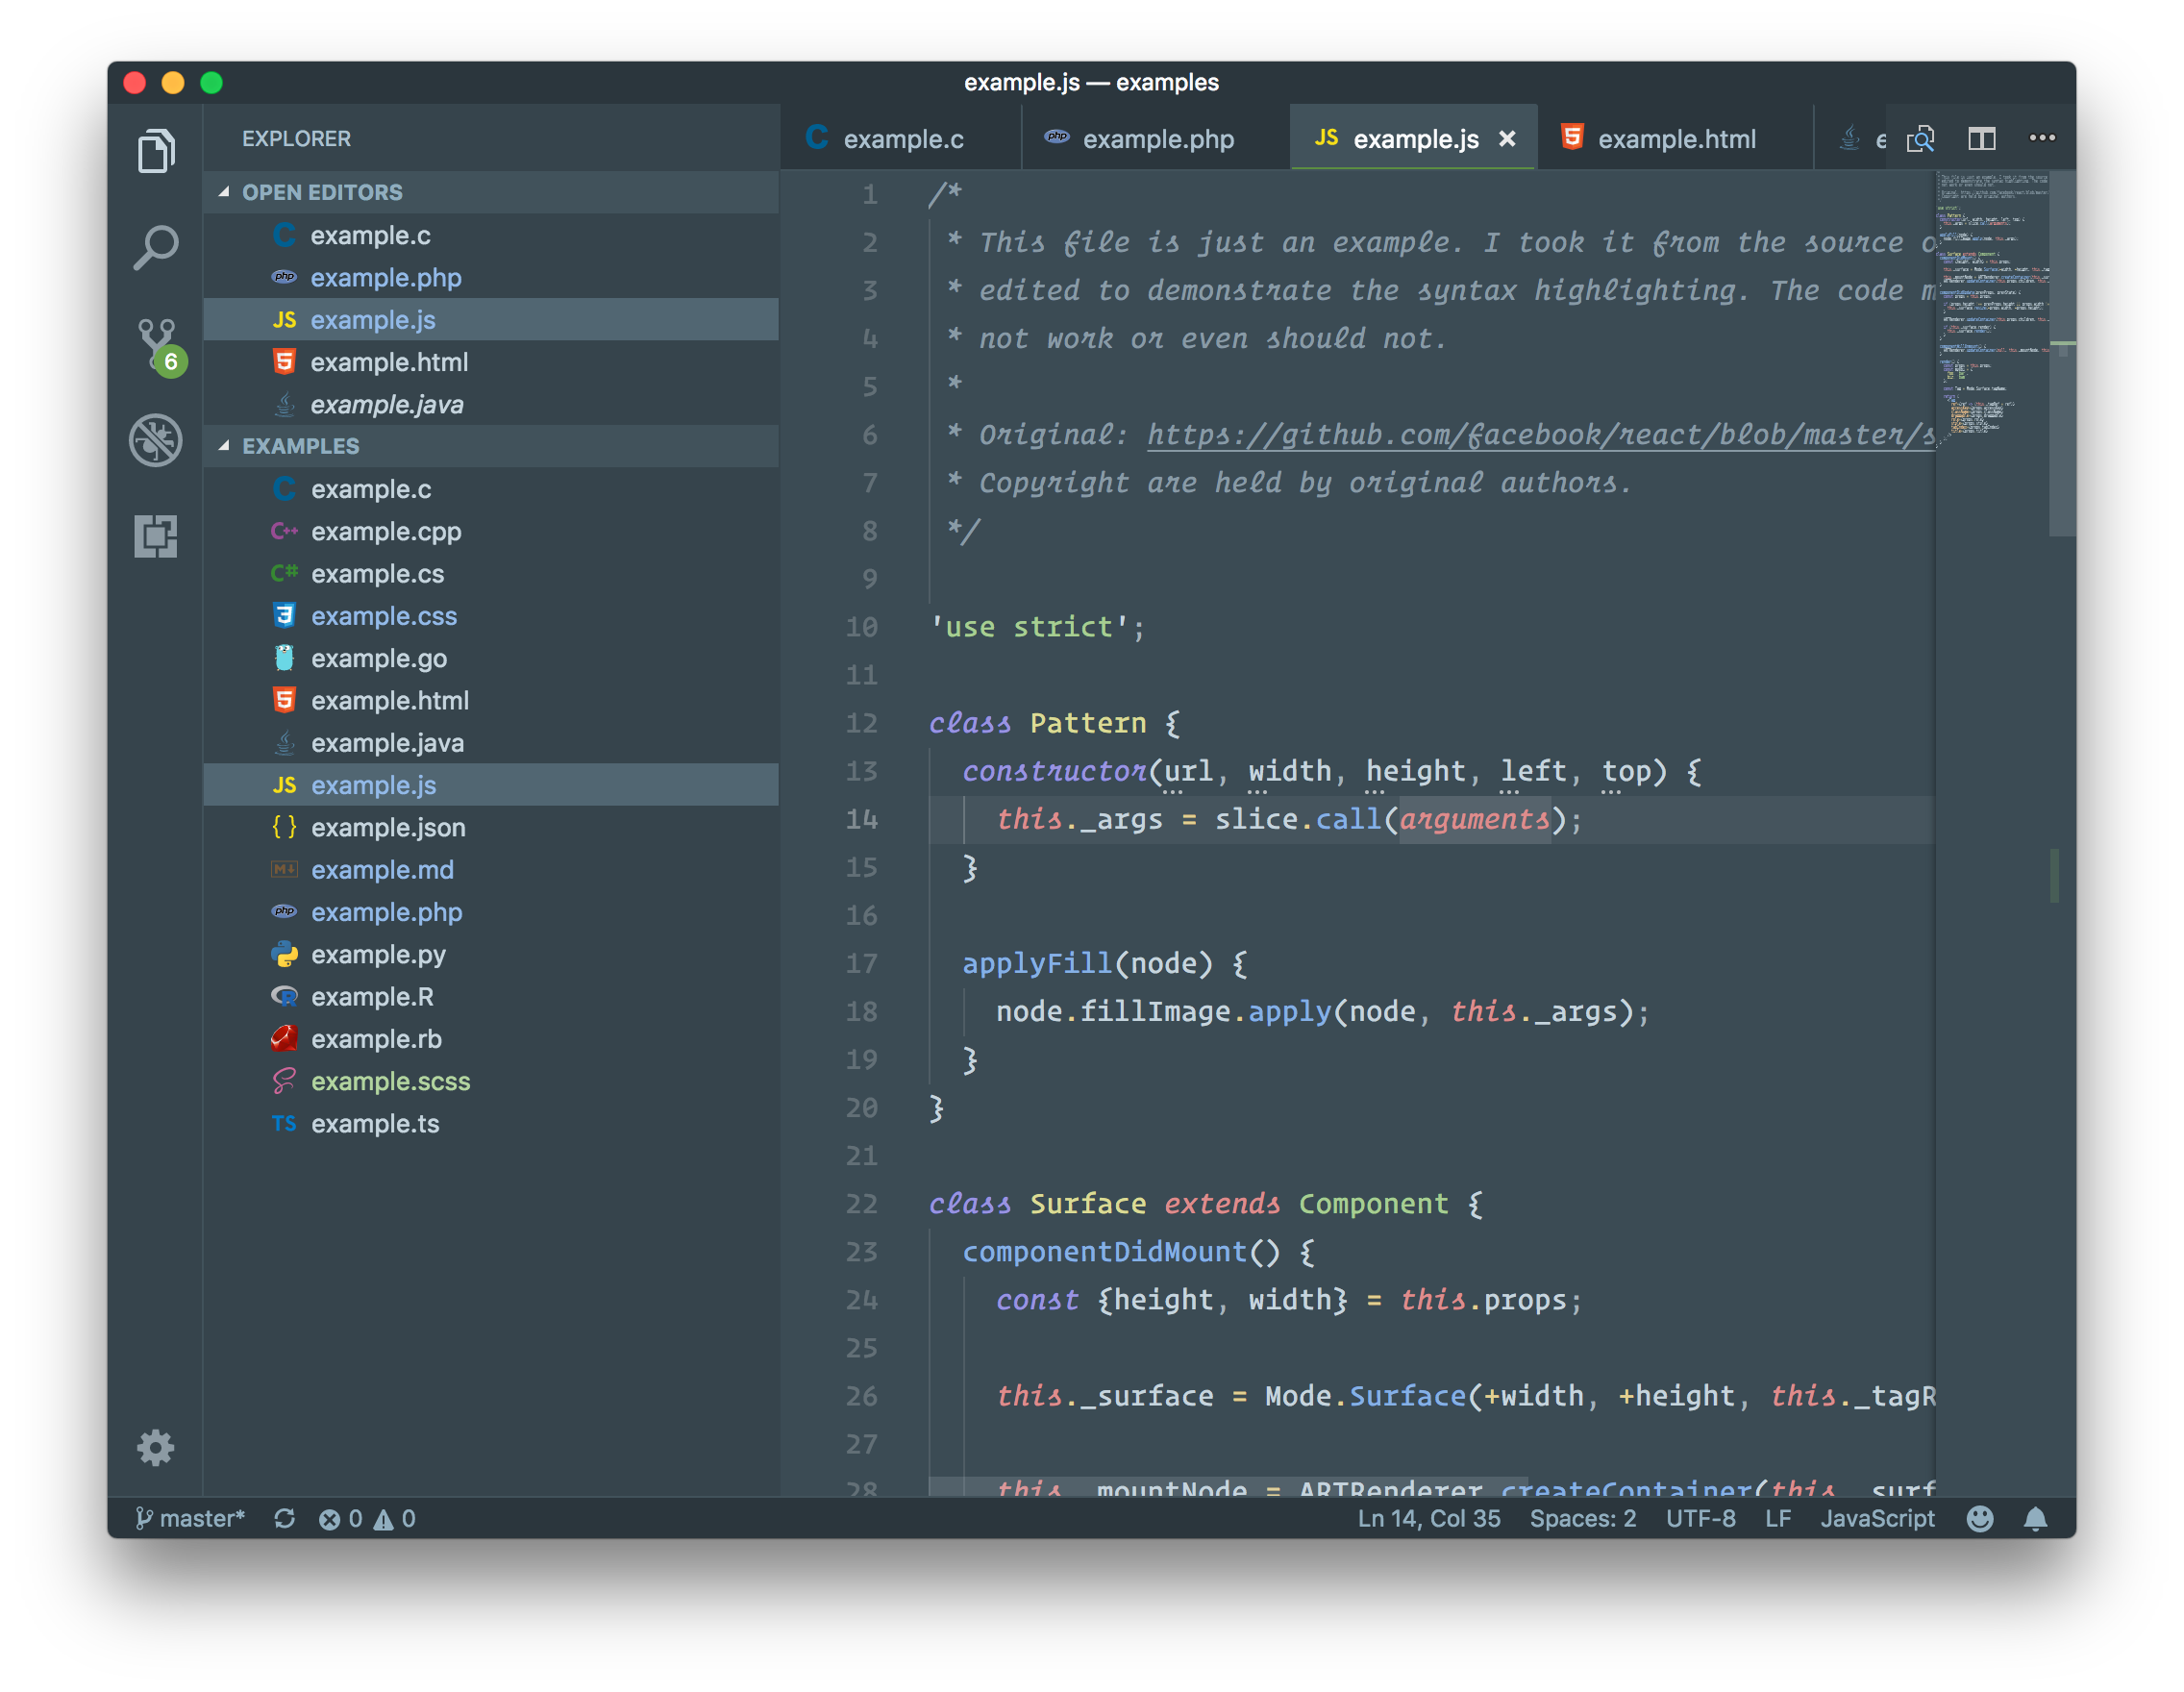
Task: Place cursor on 'use strict' line 10
Action: click(1037, 627)
